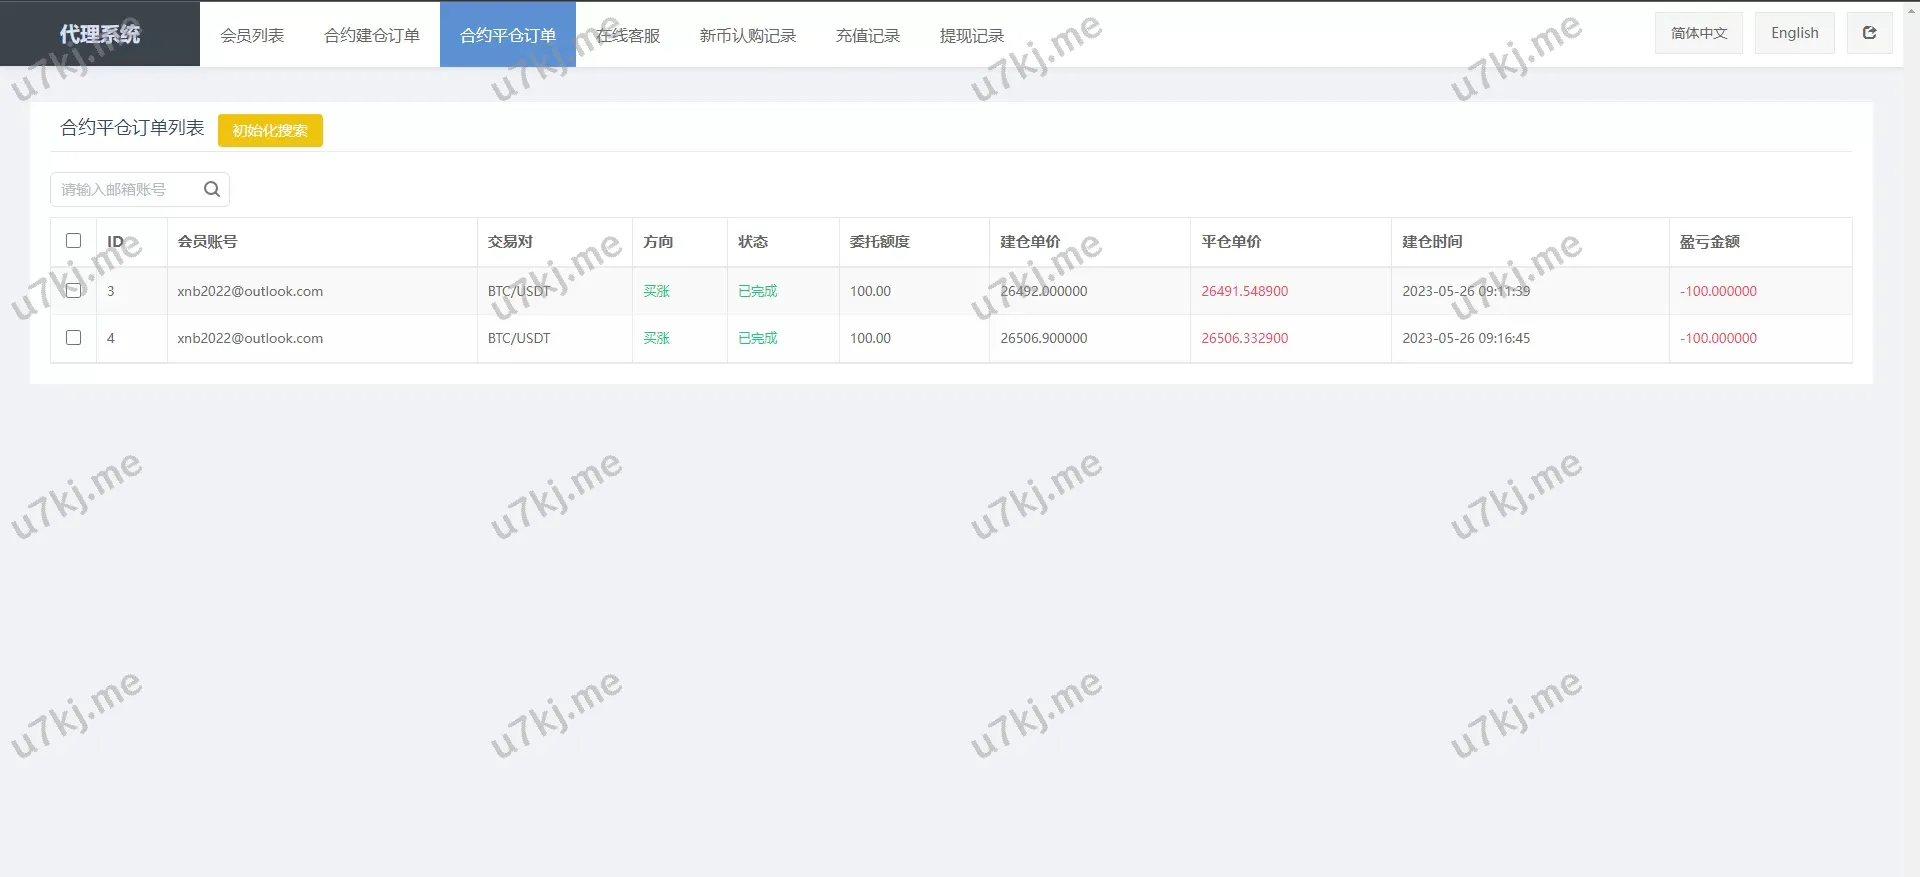Switch language to English
This screenshot has height=877, width=1920.
coord(1794,33)
